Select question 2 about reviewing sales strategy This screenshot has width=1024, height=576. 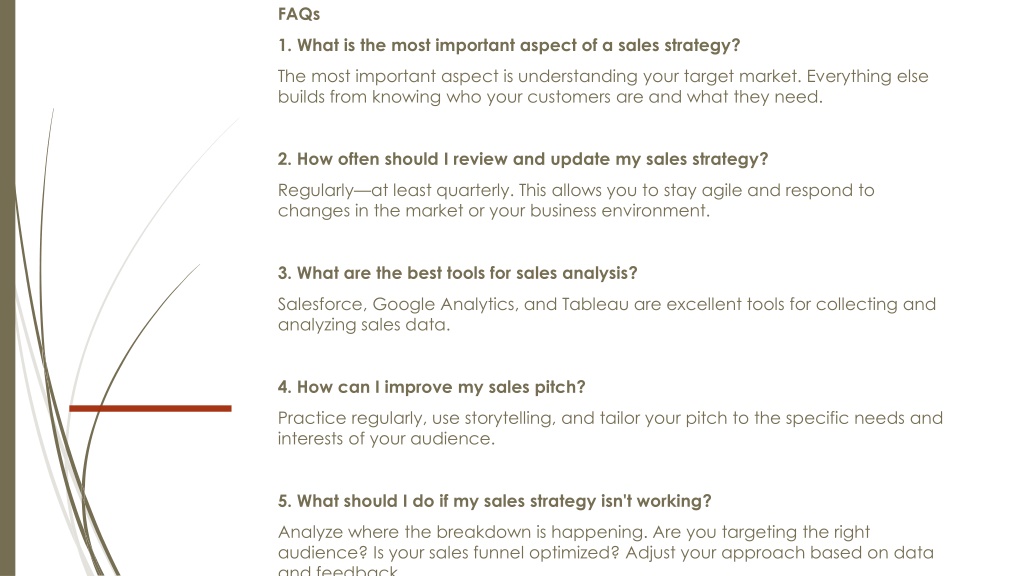pyautogui.click(x=522, y=159)
